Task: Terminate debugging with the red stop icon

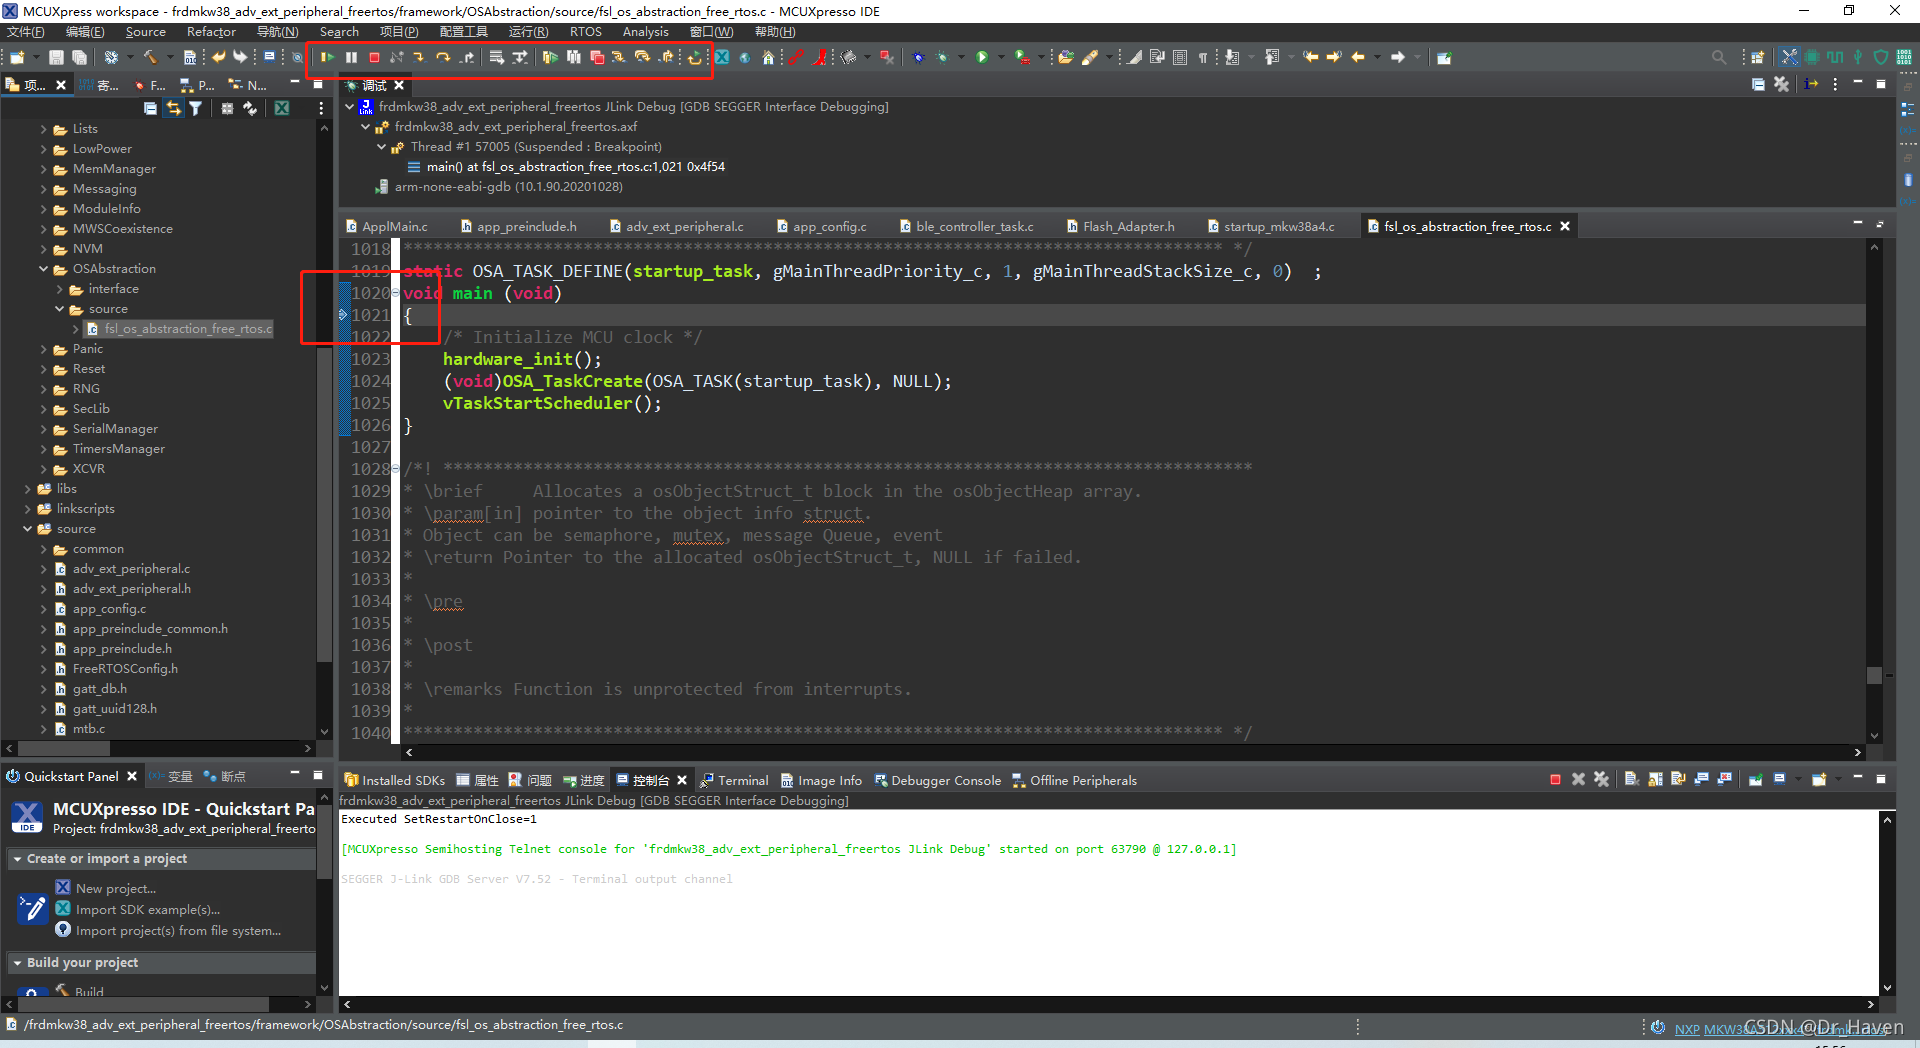Action: [374, 57]
